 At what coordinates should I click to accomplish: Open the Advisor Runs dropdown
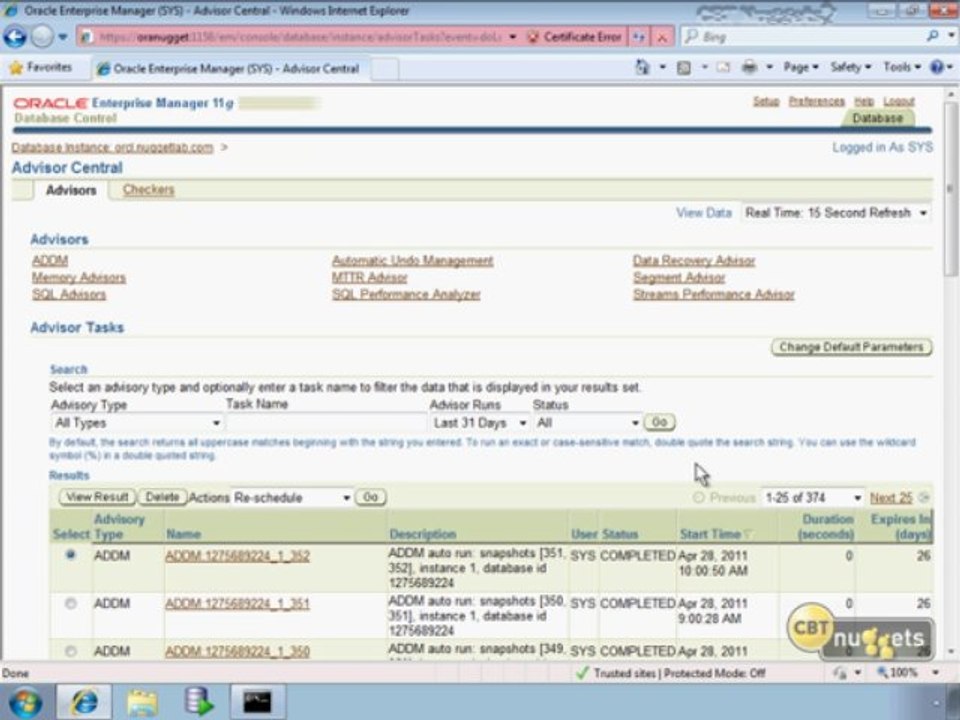[x=479, y=423]
